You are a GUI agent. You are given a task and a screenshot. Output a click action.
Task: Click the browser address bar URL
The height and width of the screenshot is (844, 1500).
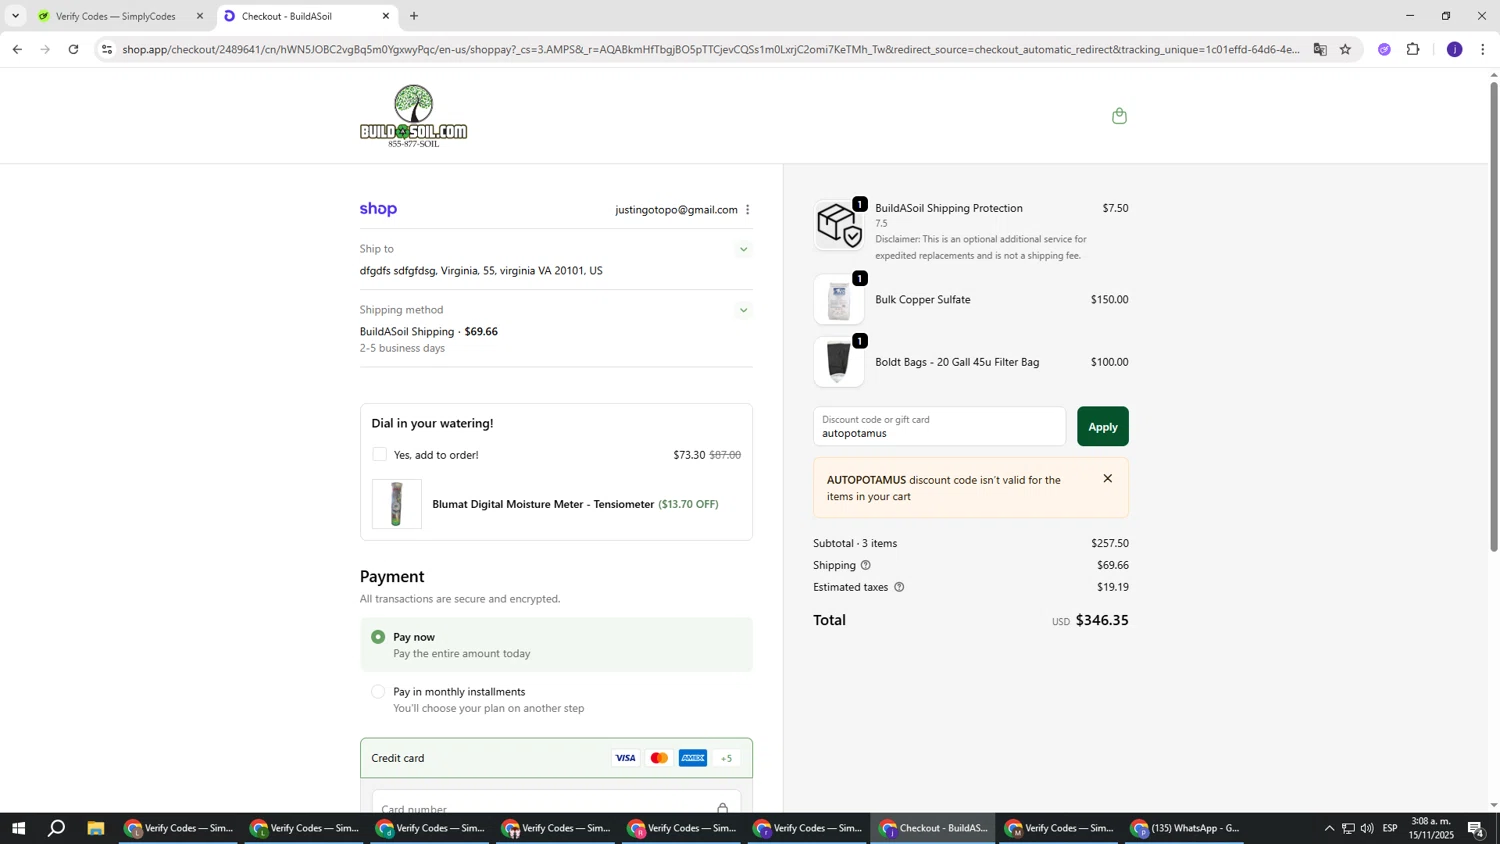click(x=710, y=49)
